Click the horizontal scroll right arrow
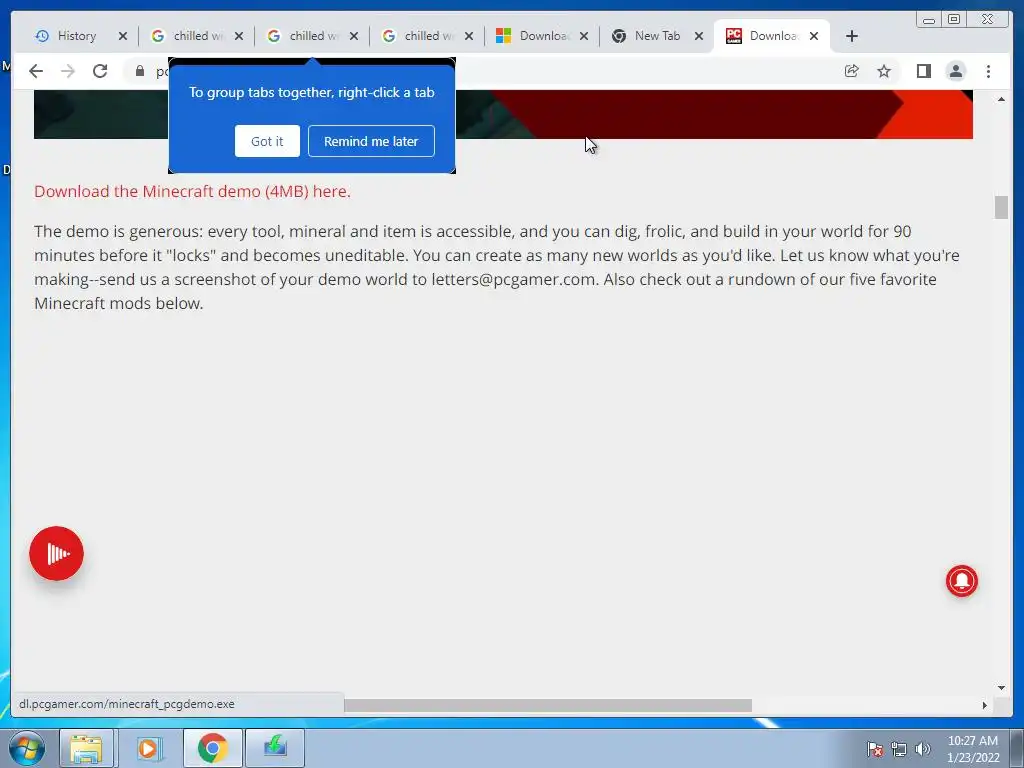 [985, 705]
